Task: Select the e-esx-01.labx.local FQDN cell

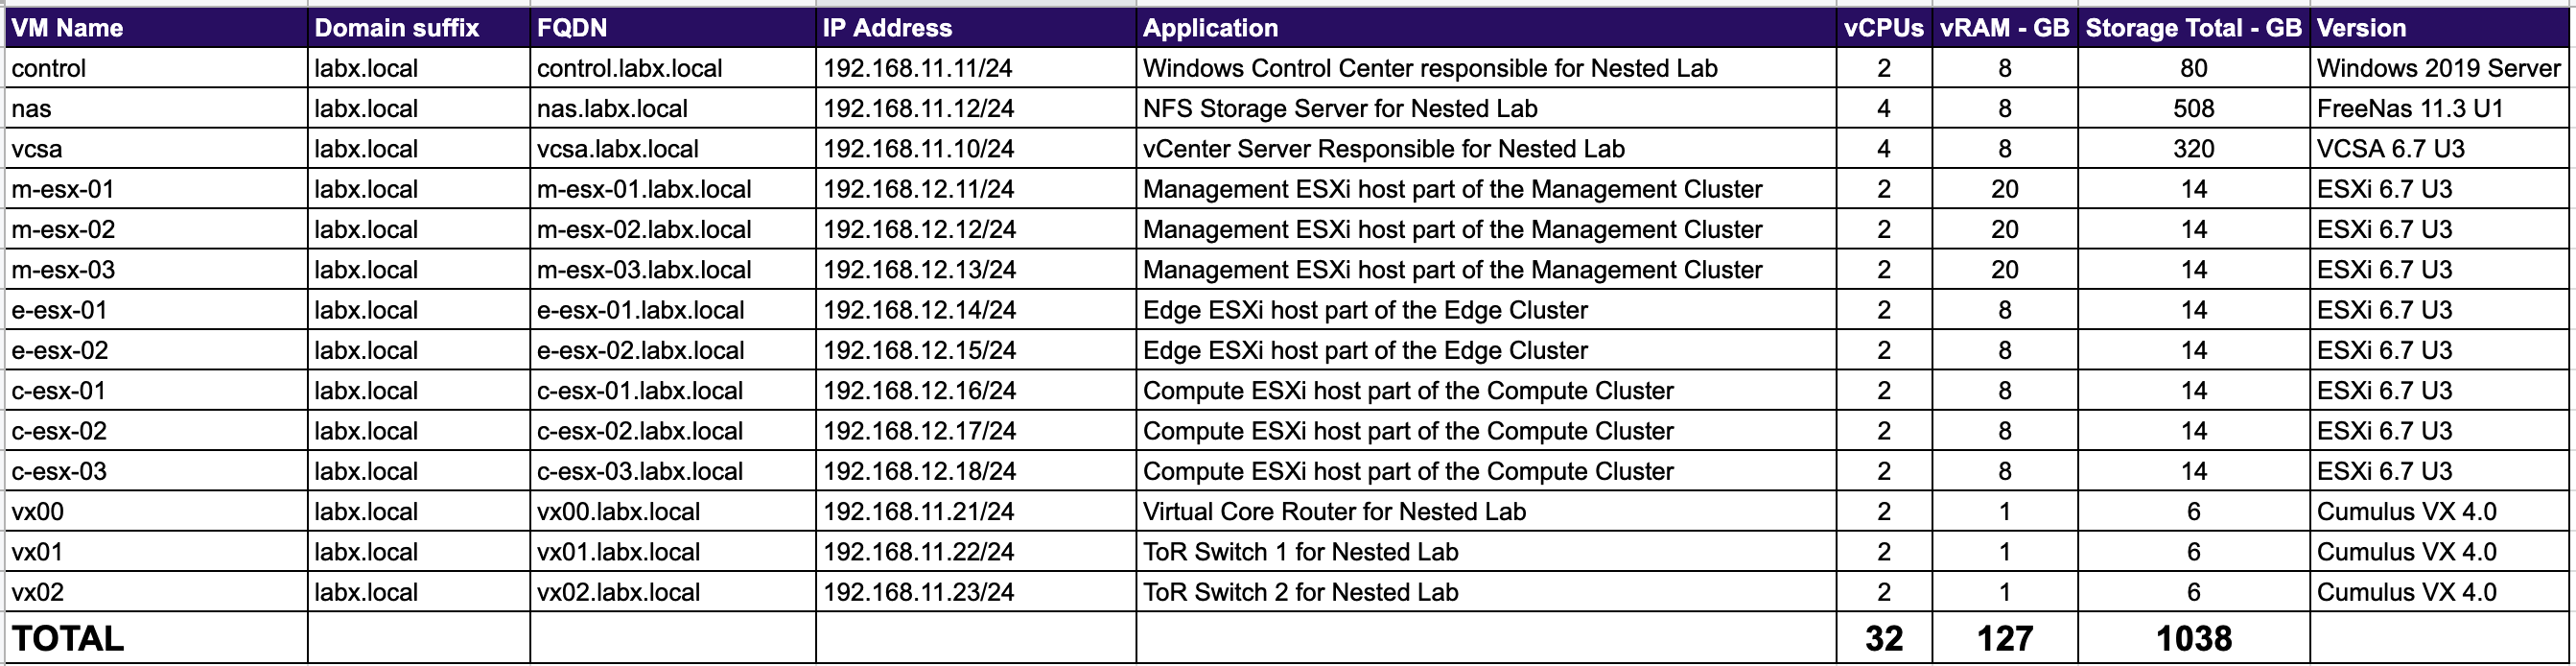Action: point(640,311)
